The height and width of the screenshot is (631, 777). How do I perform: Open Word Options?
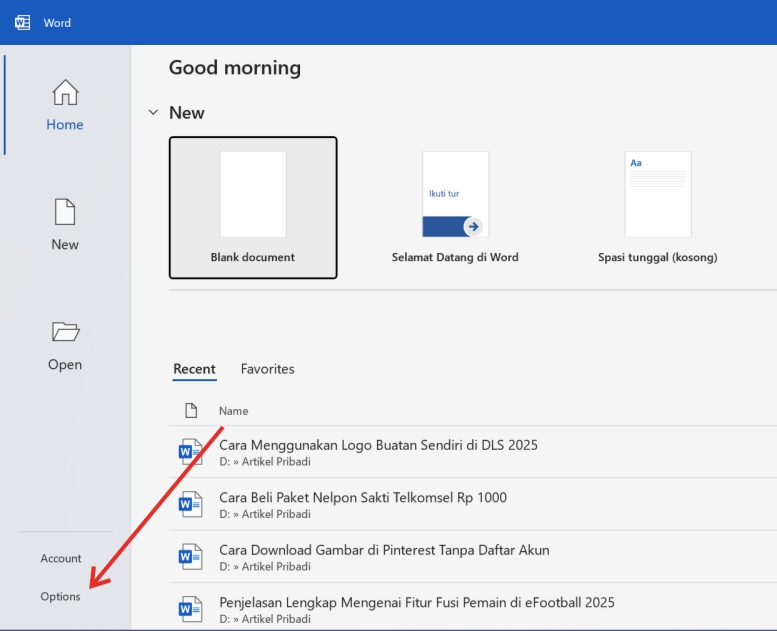tap(60, 597)
